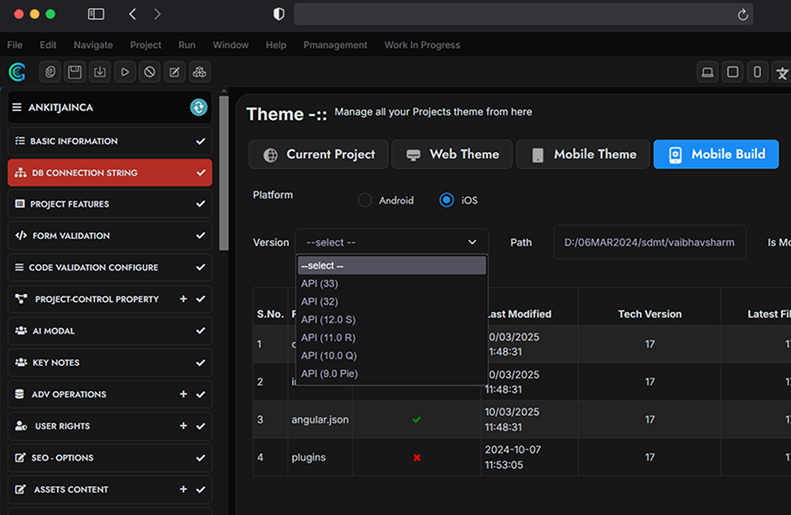The height and width of the screenshot is (515, 791).
Task: Click the copy documents toolbar icon
Action: click(50, 72)
